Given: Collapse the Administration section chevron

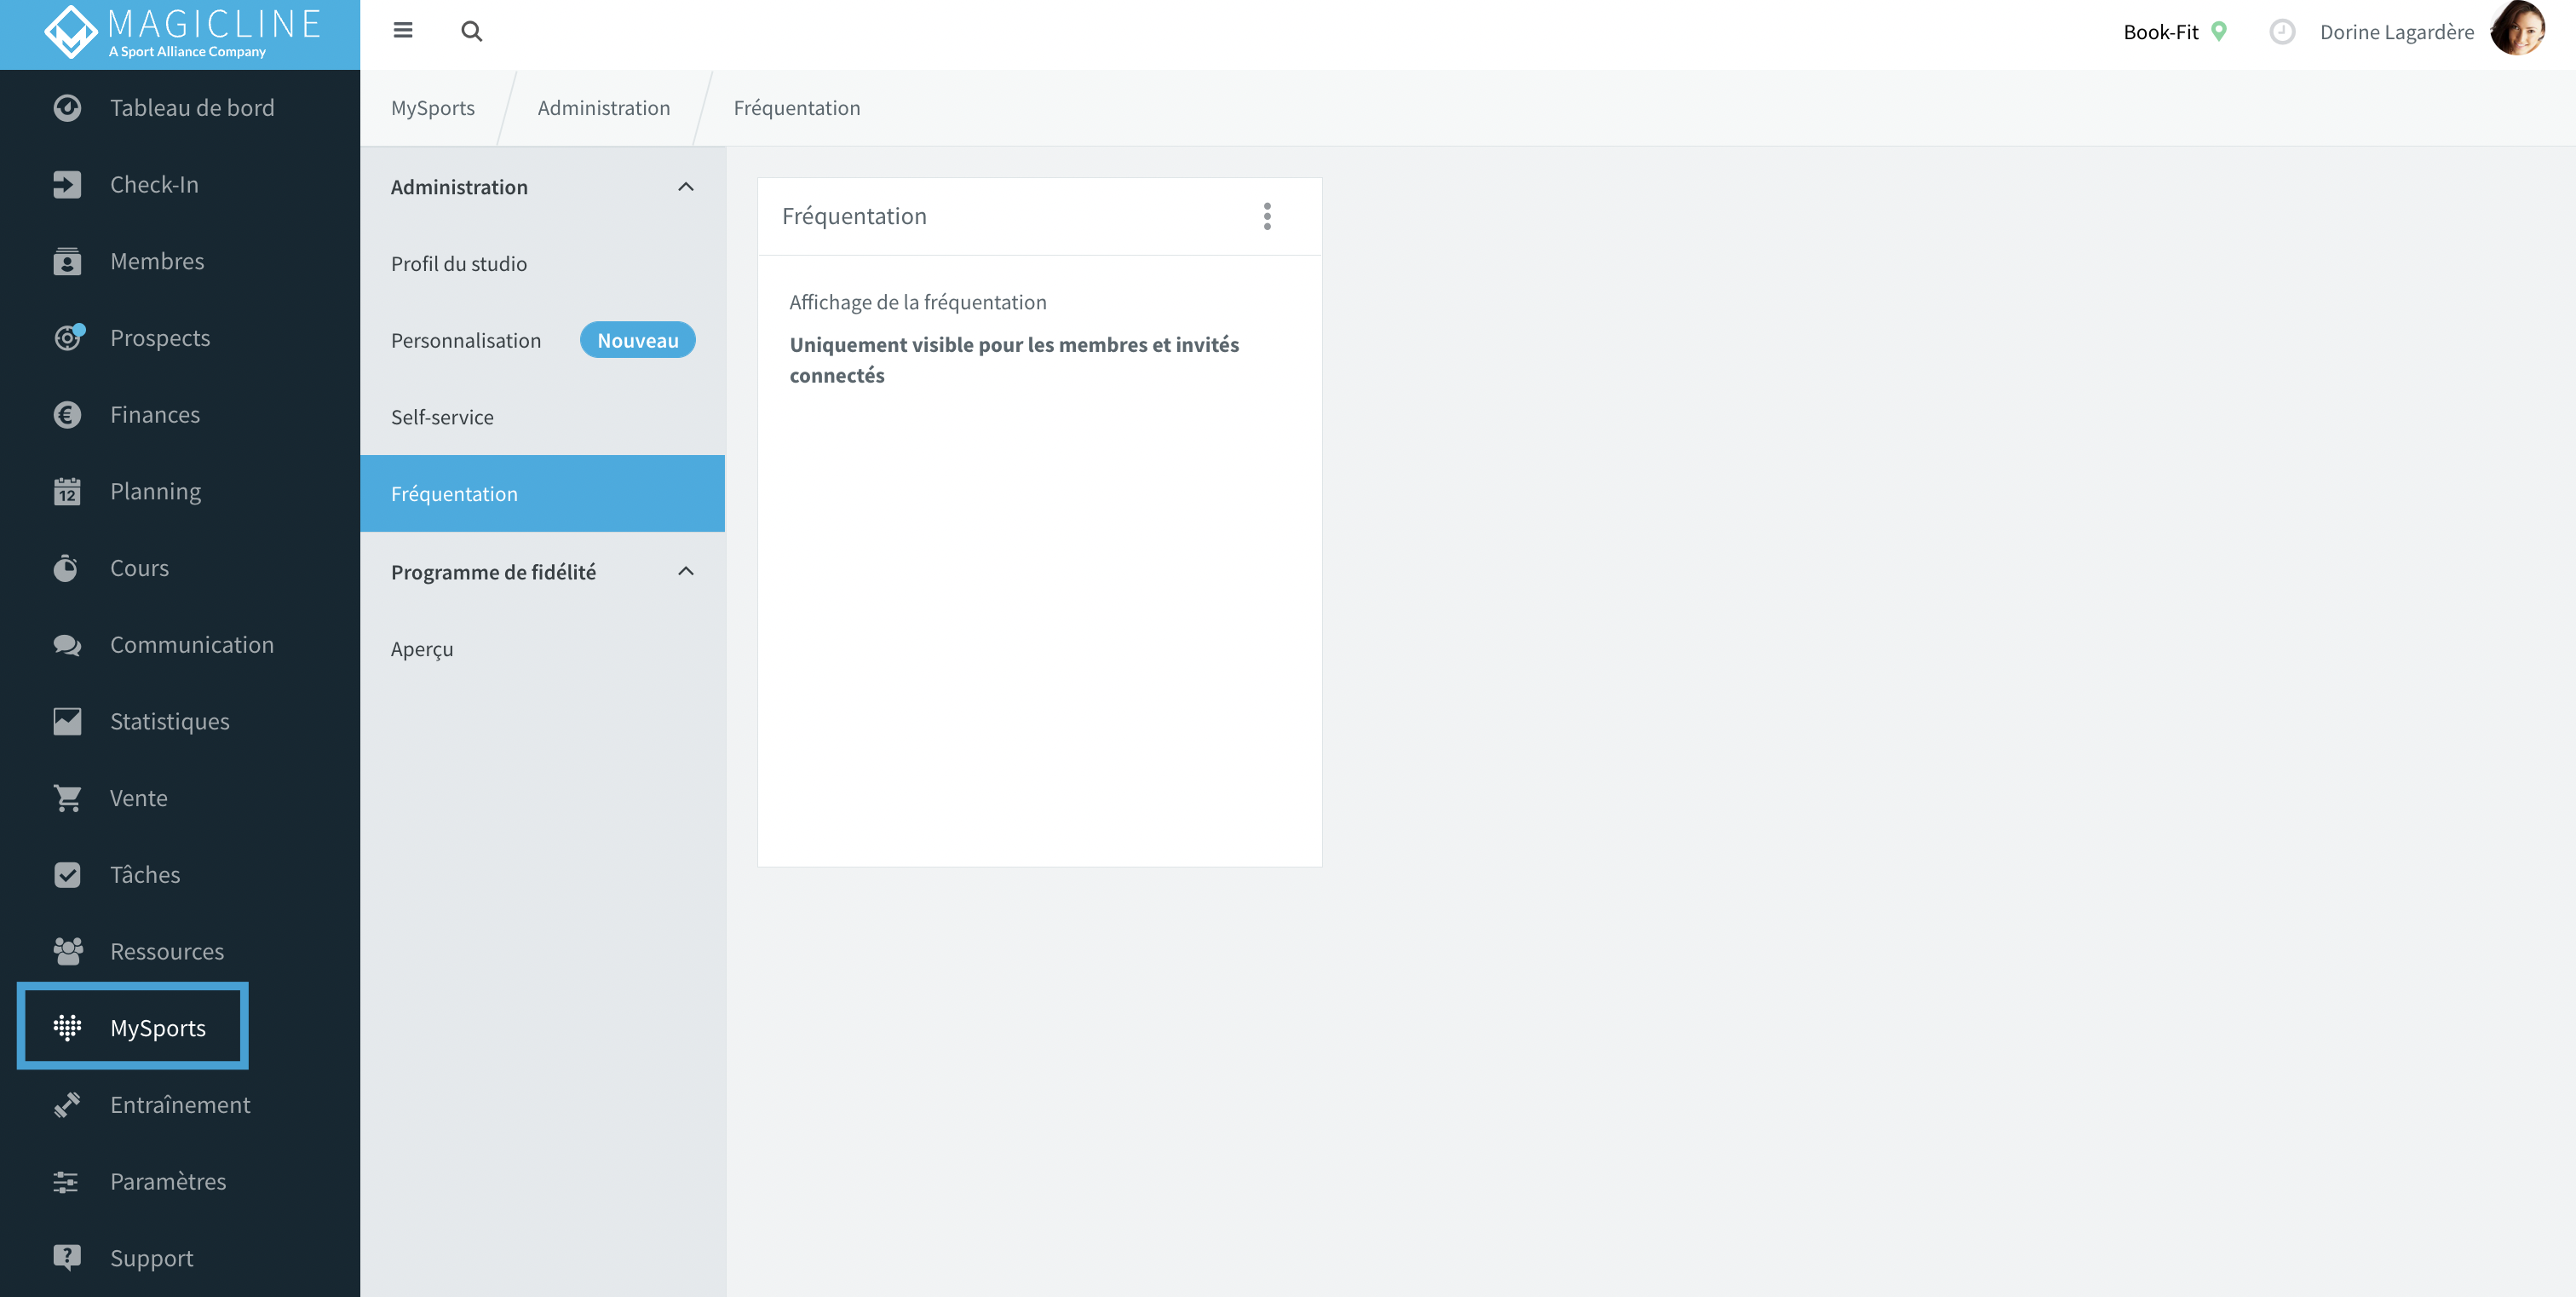Looking at the screenshot, I should click(x=685, y=186).
